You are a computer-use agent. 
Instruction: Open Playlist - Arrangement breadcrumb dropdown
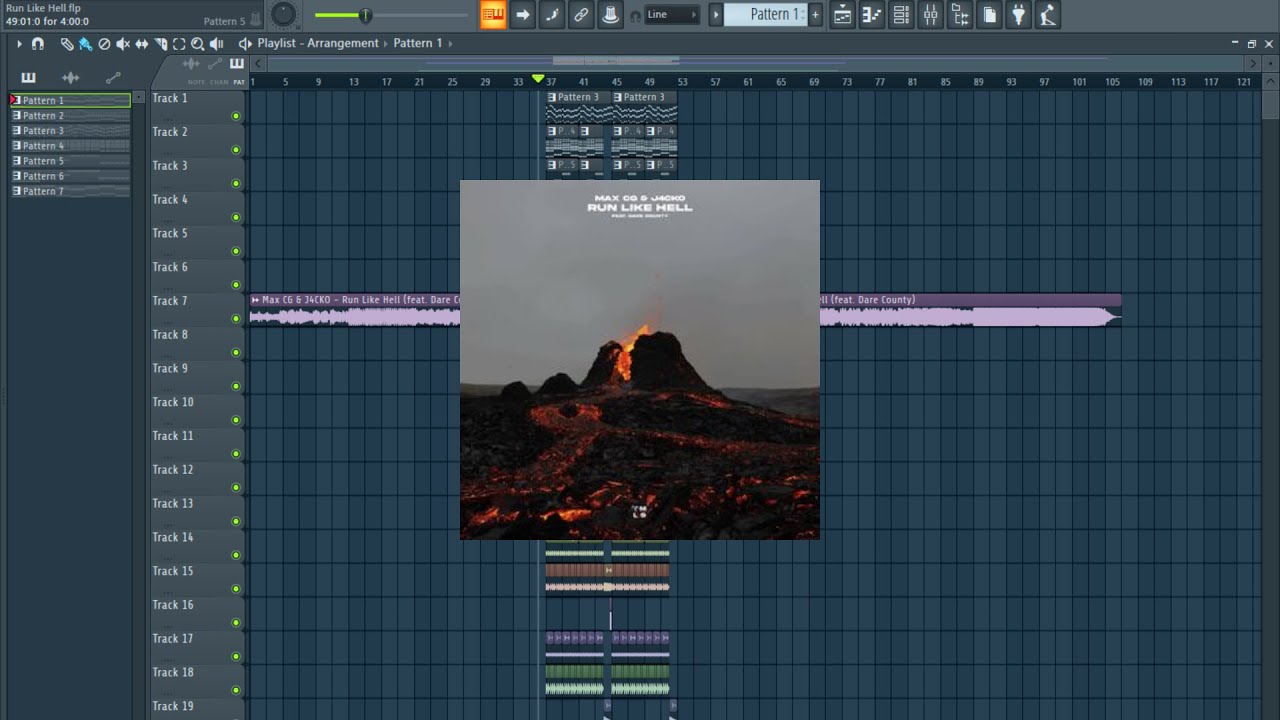(318, 44)
